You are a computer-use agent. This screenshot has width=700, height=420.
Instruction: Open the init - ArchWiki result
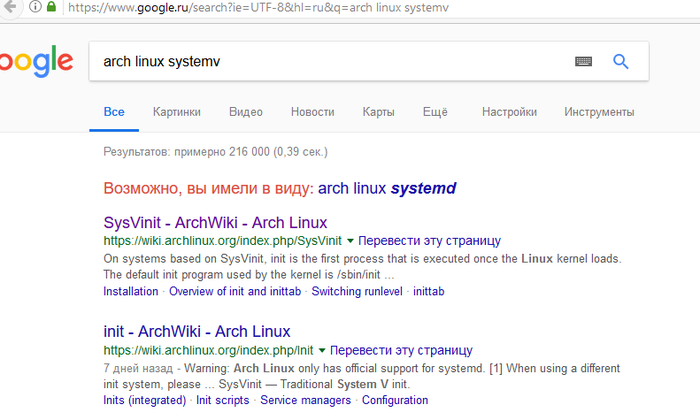click(x=197, y=332)
